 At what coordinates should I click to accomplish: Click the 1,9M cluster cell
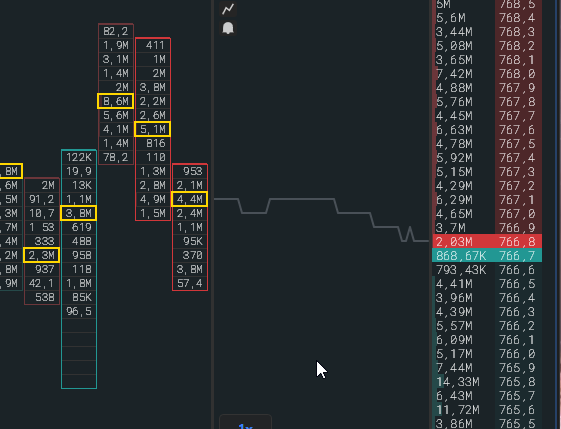click(x=116, y=45)
